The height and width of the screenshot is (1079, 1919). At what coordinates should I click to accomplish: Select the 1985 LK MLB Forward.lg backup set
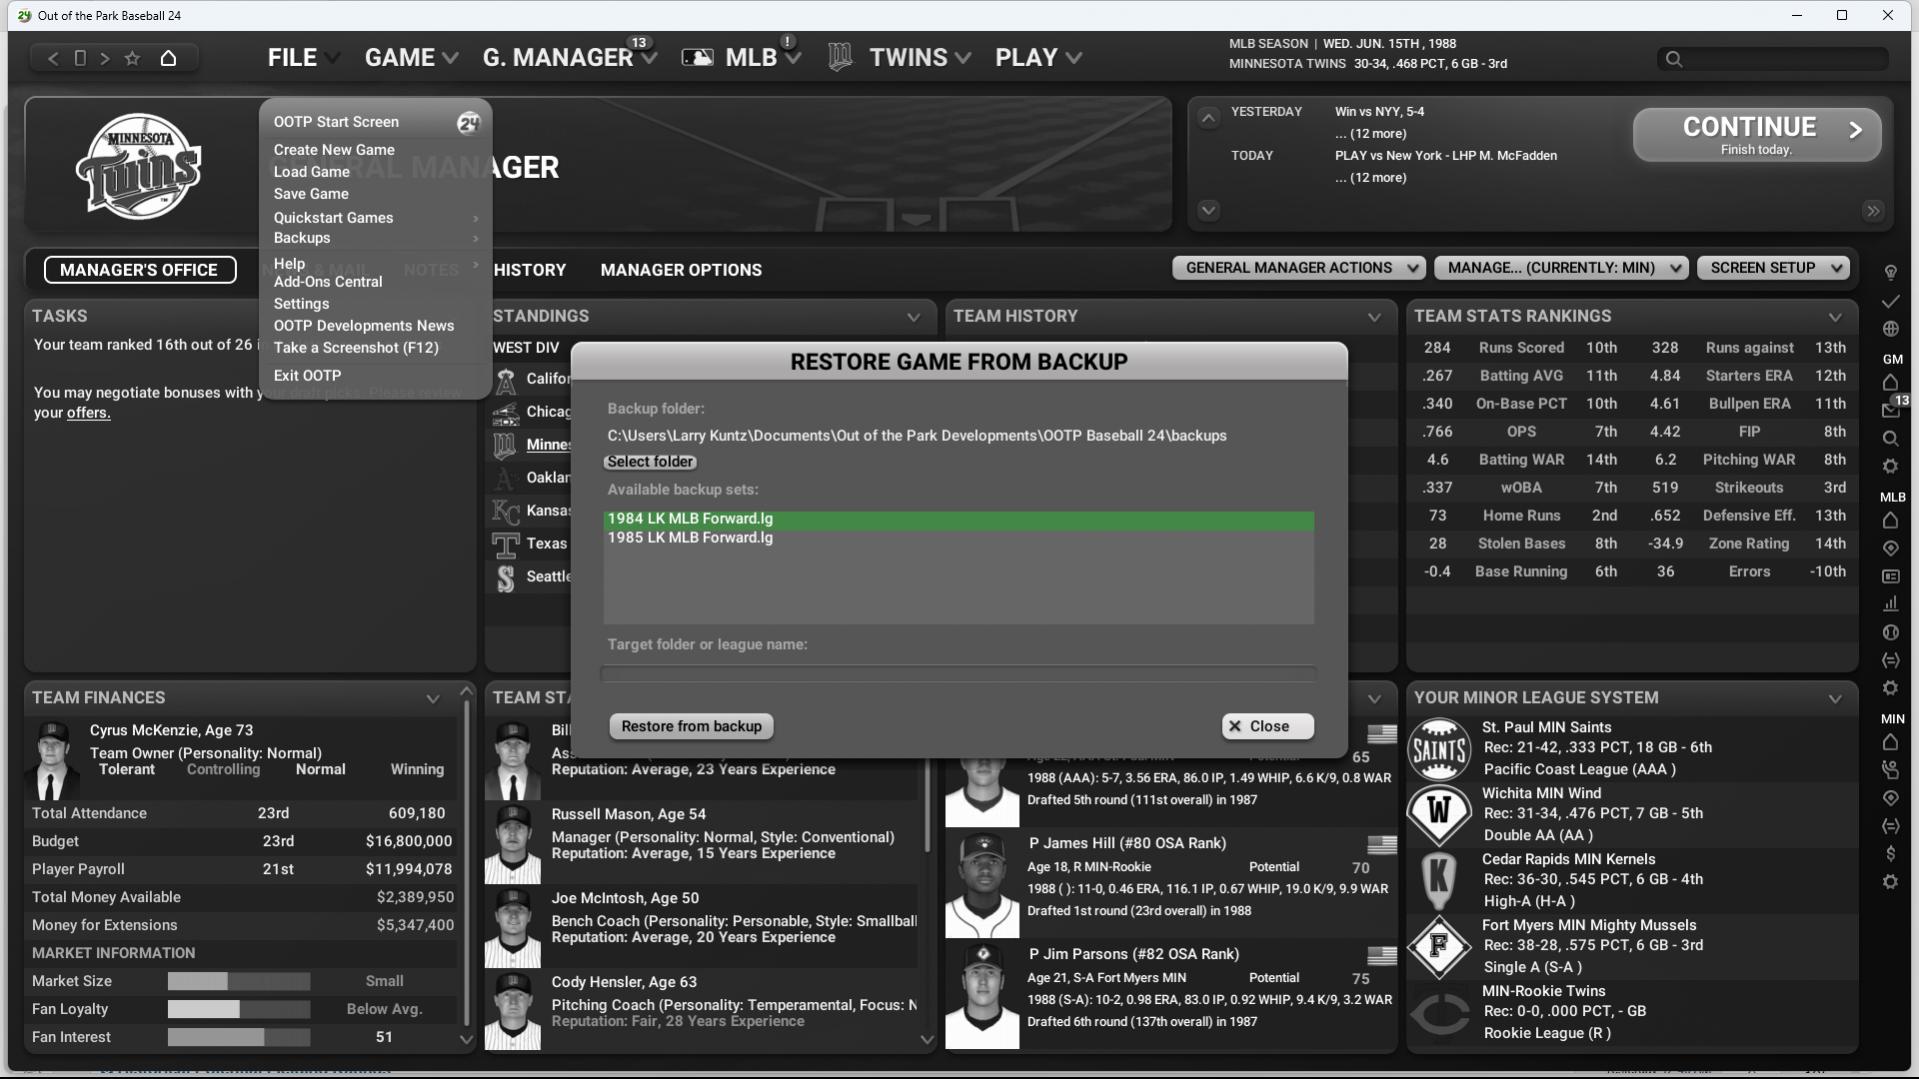pos(958,538)
